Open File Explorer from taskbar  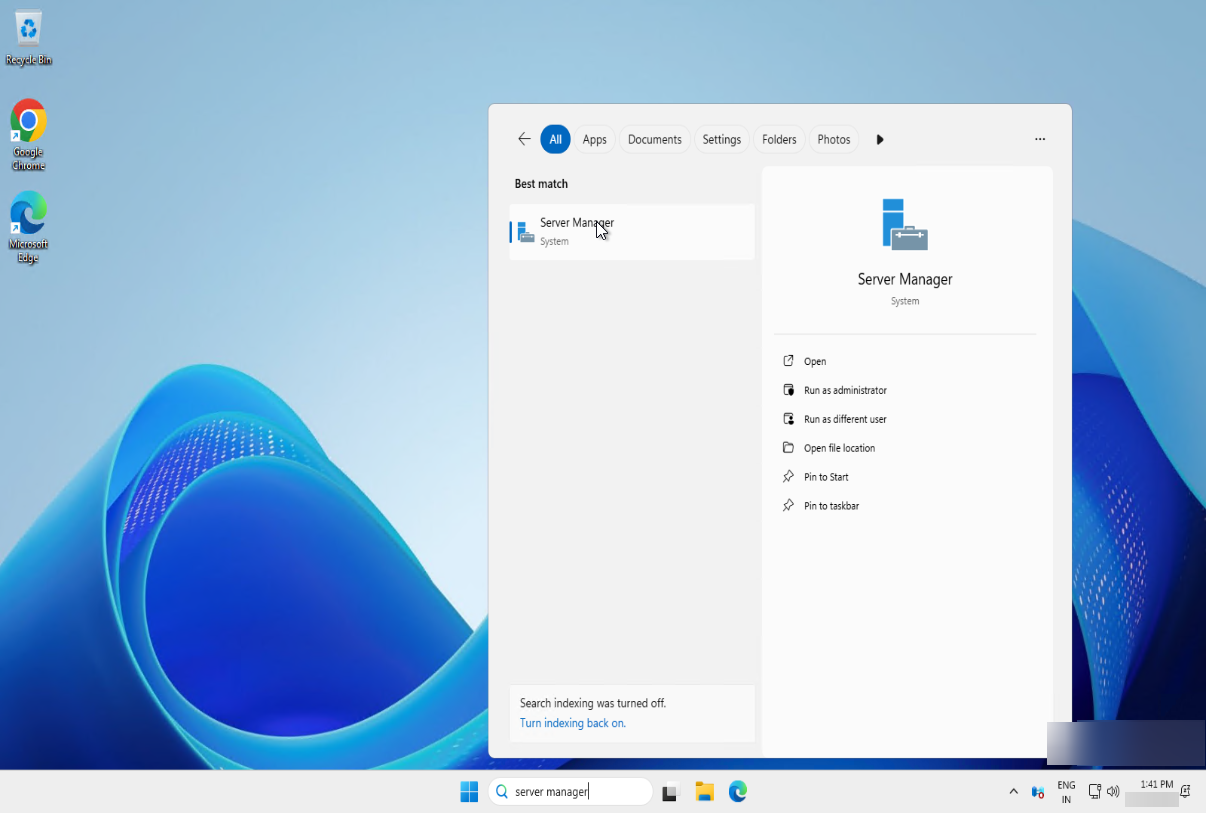pyautogui.click(x=704, y=792)
